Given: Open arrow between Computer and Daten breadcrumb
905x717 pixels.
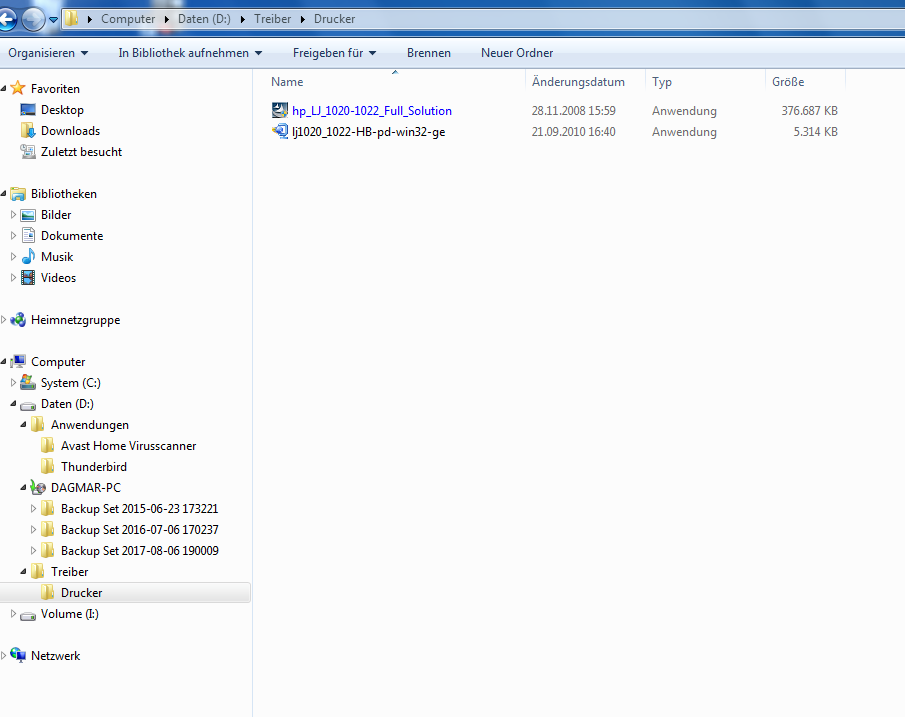Looking at the screenshot, I should pyautogui.click(x=166, y=19).
